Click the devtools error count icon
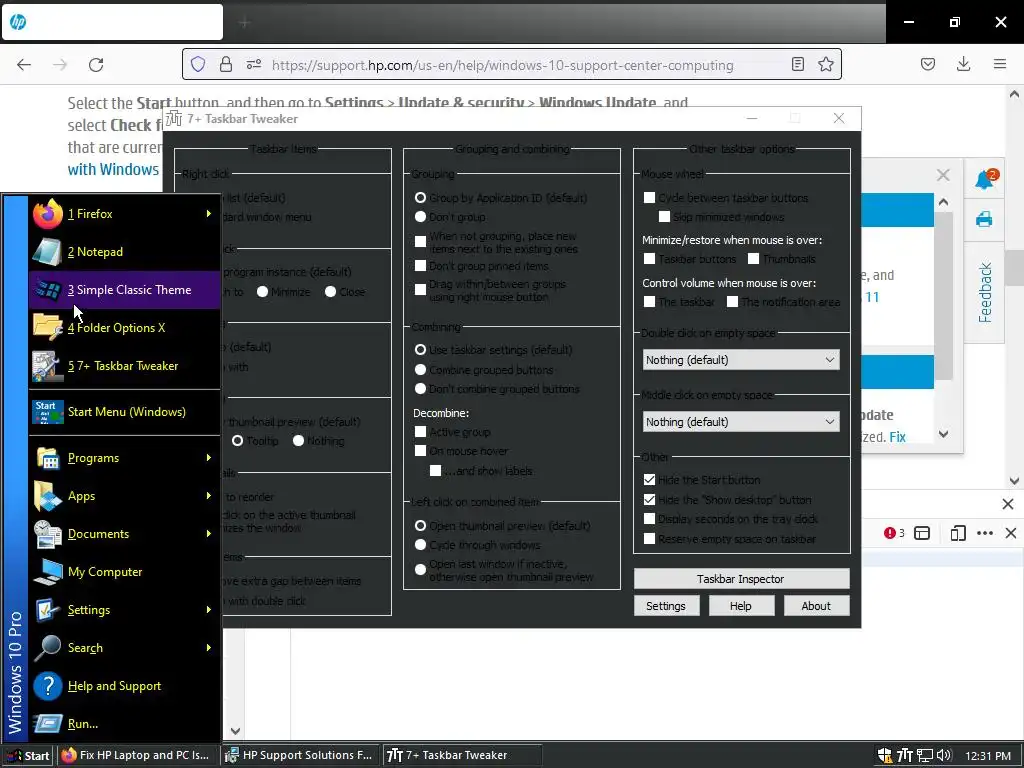1024x768 pixels. 893,533
